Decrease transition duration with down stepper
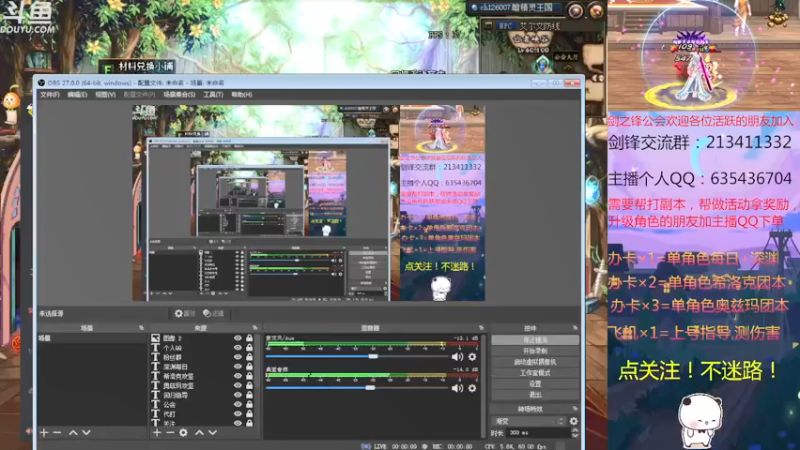 (575, 436)
